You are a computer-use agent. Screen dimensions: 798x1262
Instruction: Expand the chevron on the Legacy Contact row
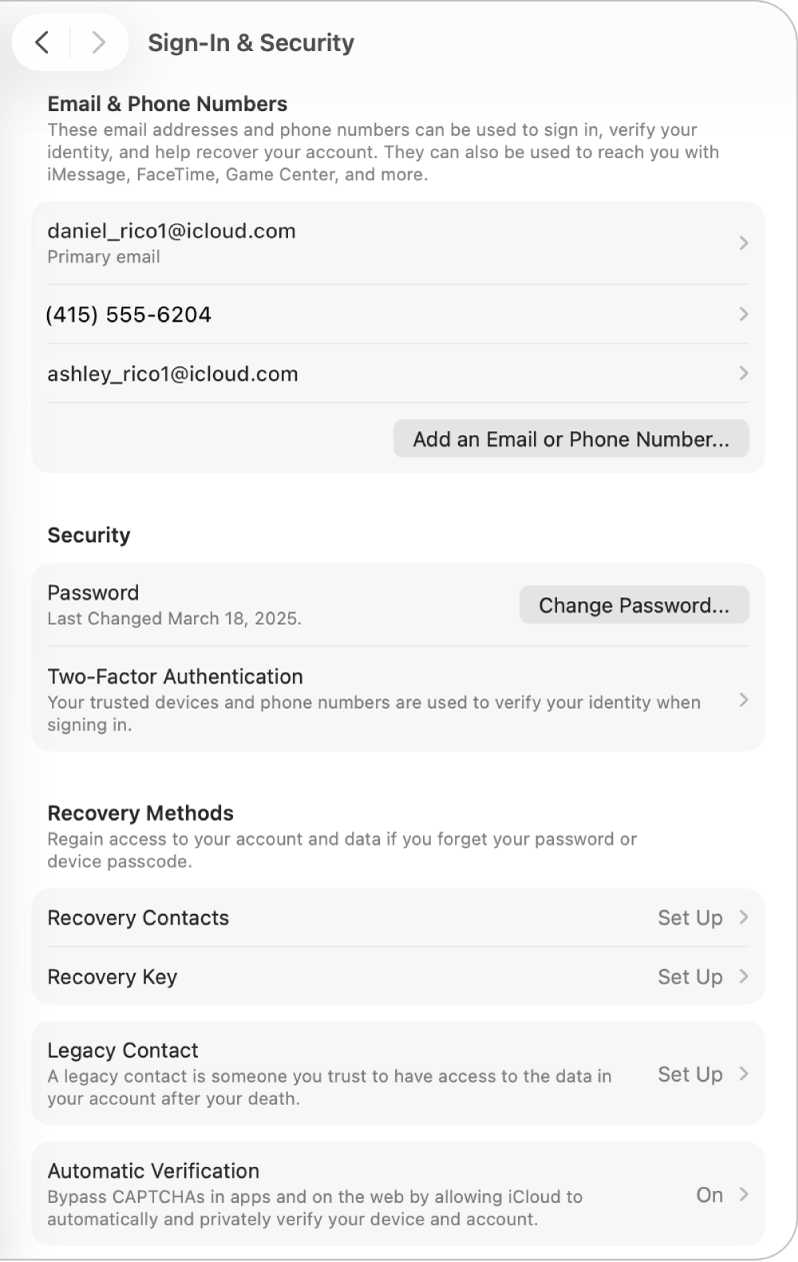pyautogui.click(x=744, y=1074)
